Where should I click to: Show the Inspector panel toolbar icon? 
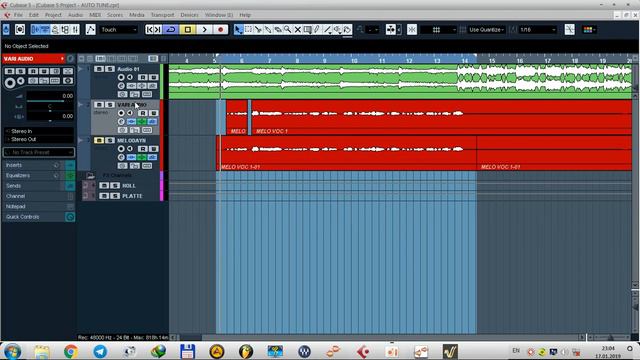(36, 29)
